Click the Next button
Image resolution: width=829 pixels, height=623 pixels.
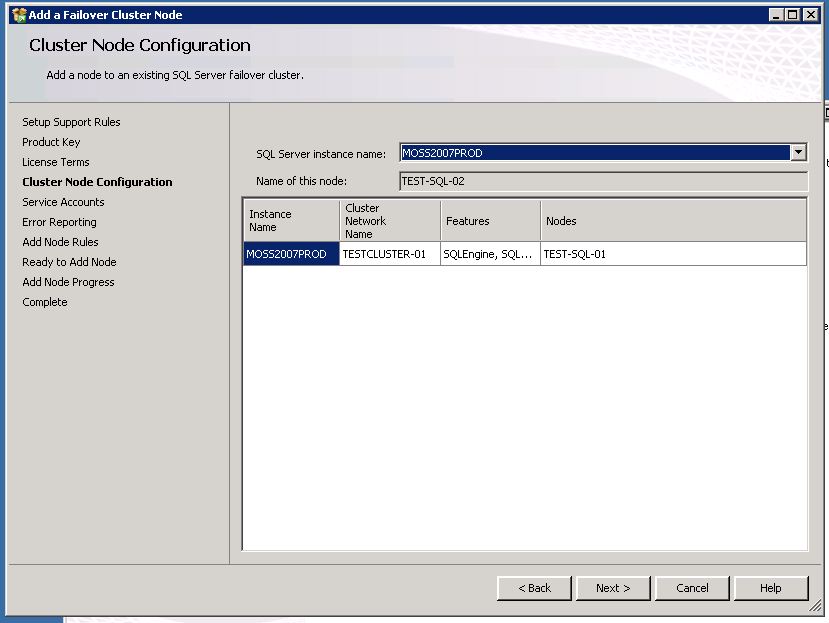[x=613, y=588]
